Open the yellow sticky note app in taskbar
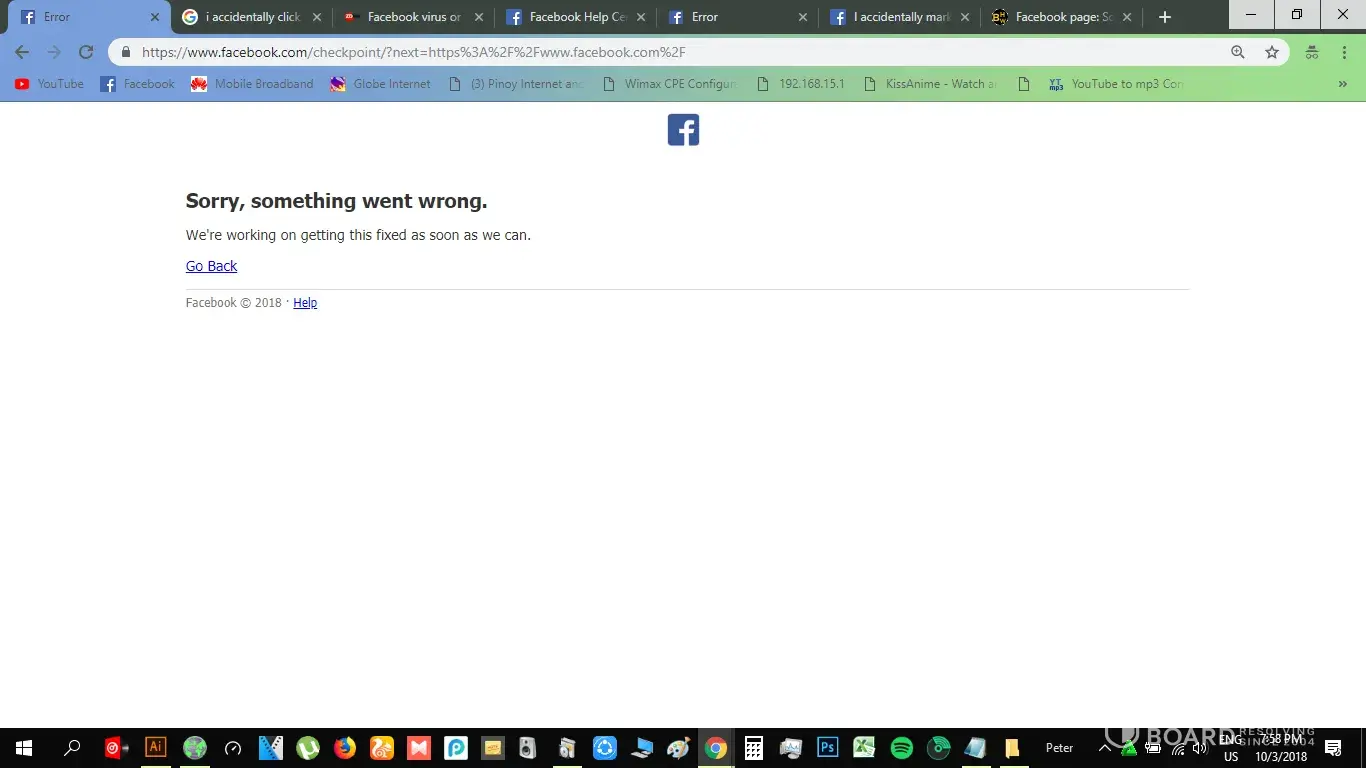 [492, 748]
